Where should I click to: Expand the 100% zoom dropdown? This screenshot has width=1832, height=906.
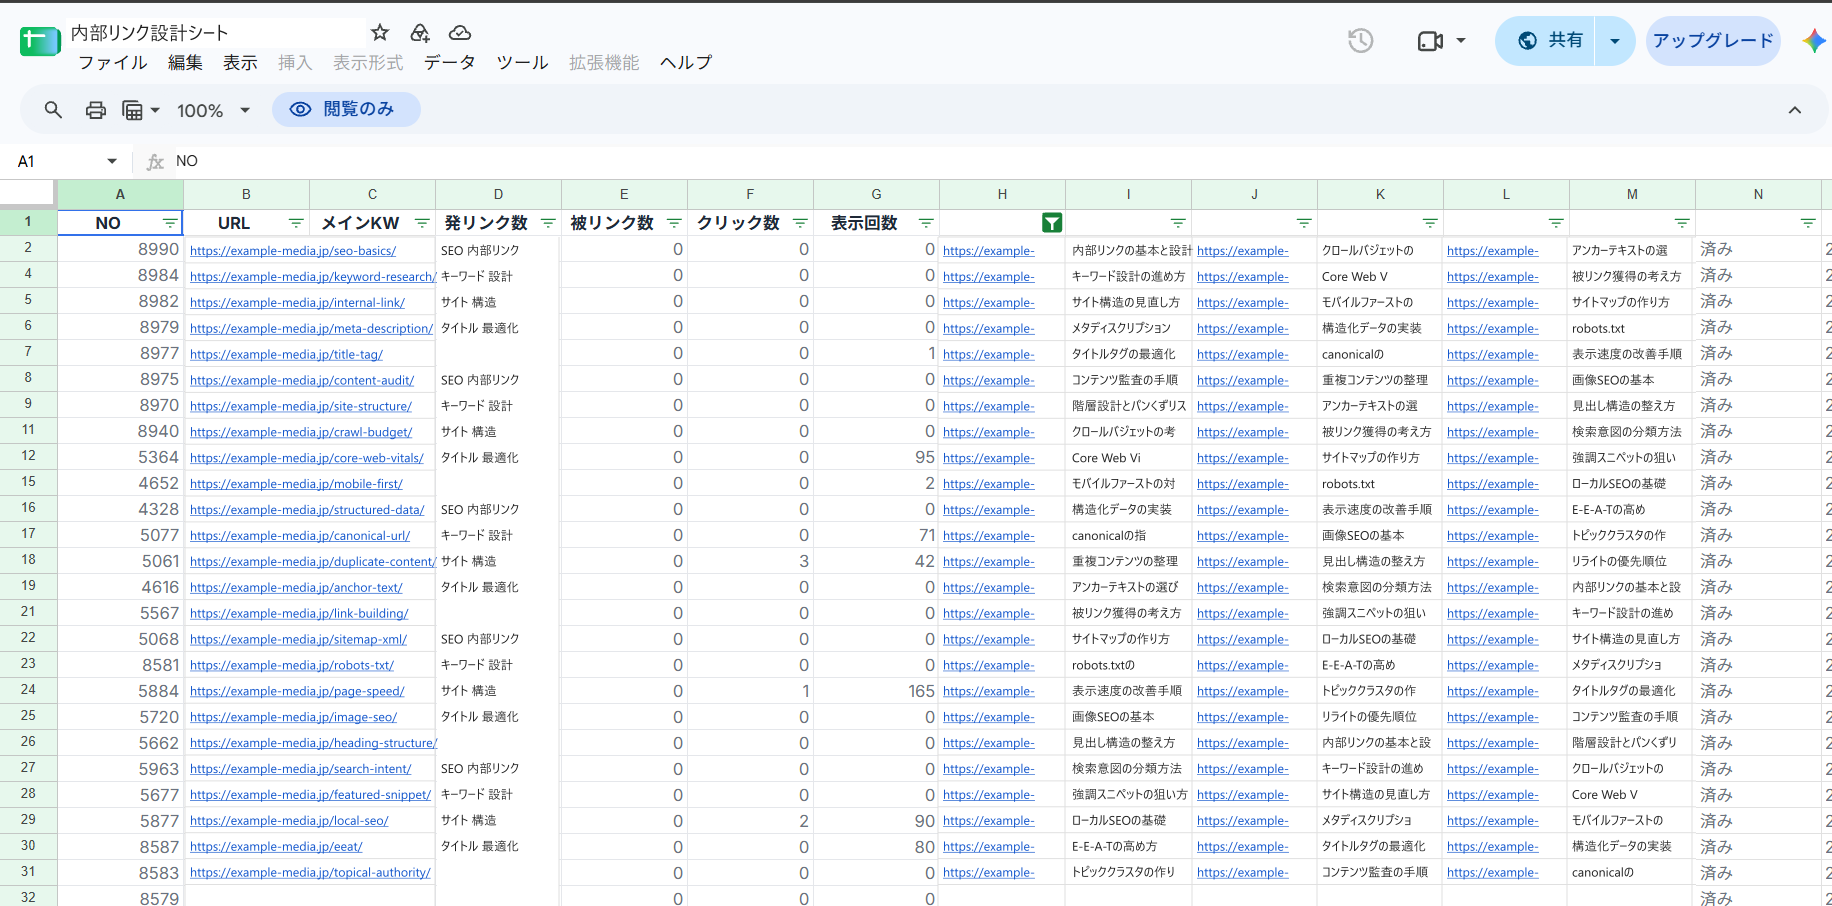(245, 110)
